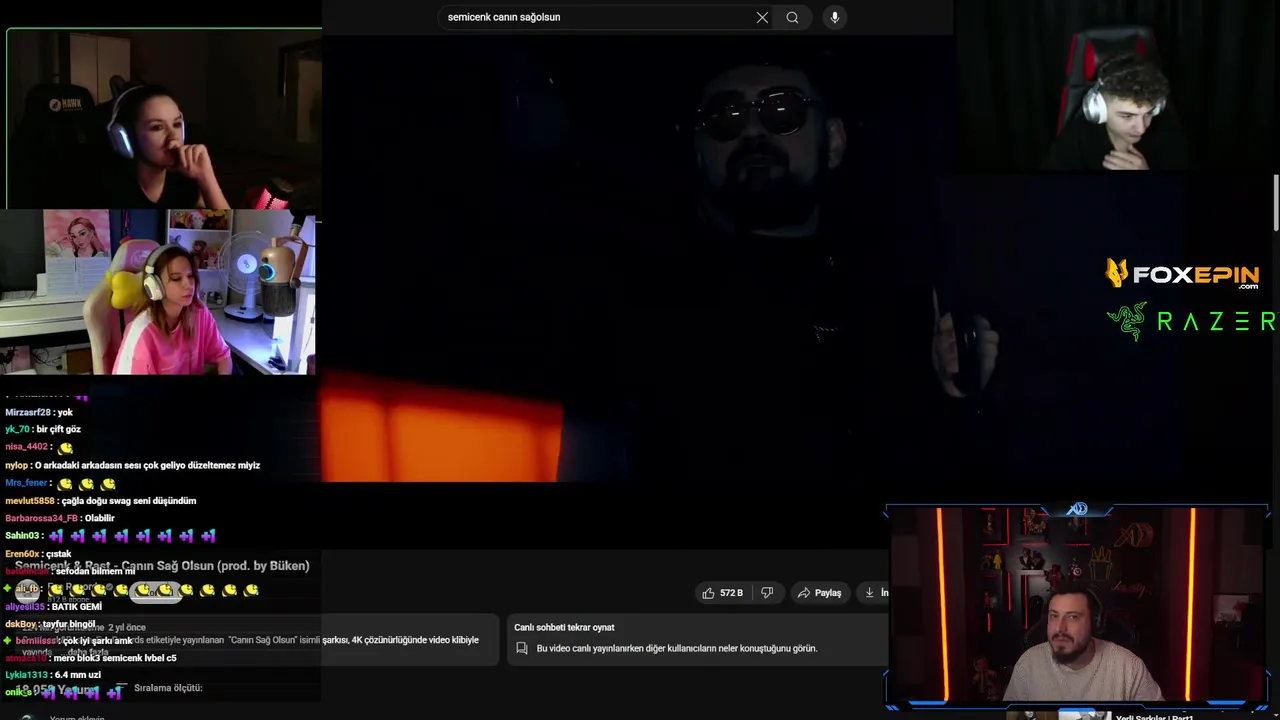Click Barbarossa34_FB message Olabilir
1280x720 pixels.
coord(100,518)
